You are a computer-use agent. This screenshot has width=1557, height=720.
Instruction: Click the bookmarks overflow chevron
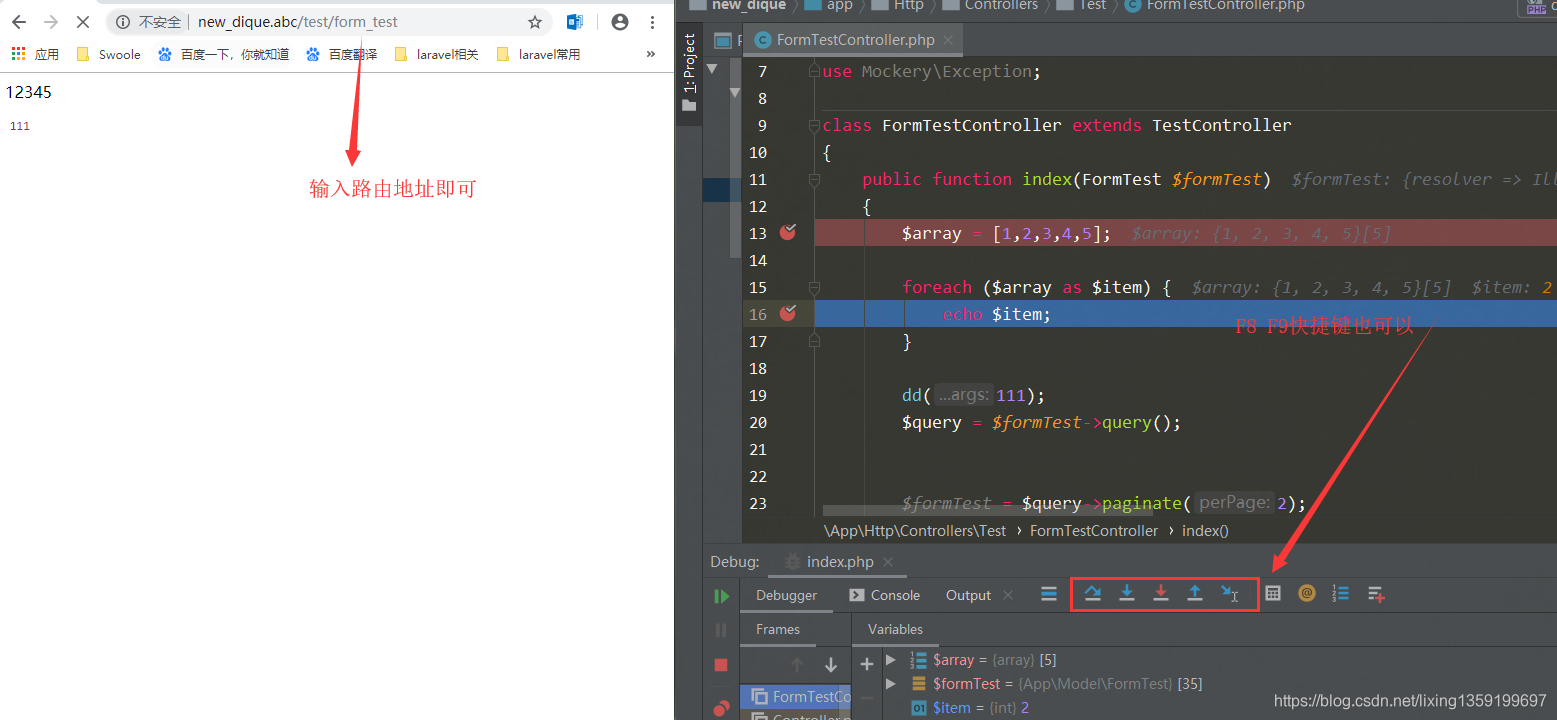coord(651,54)
